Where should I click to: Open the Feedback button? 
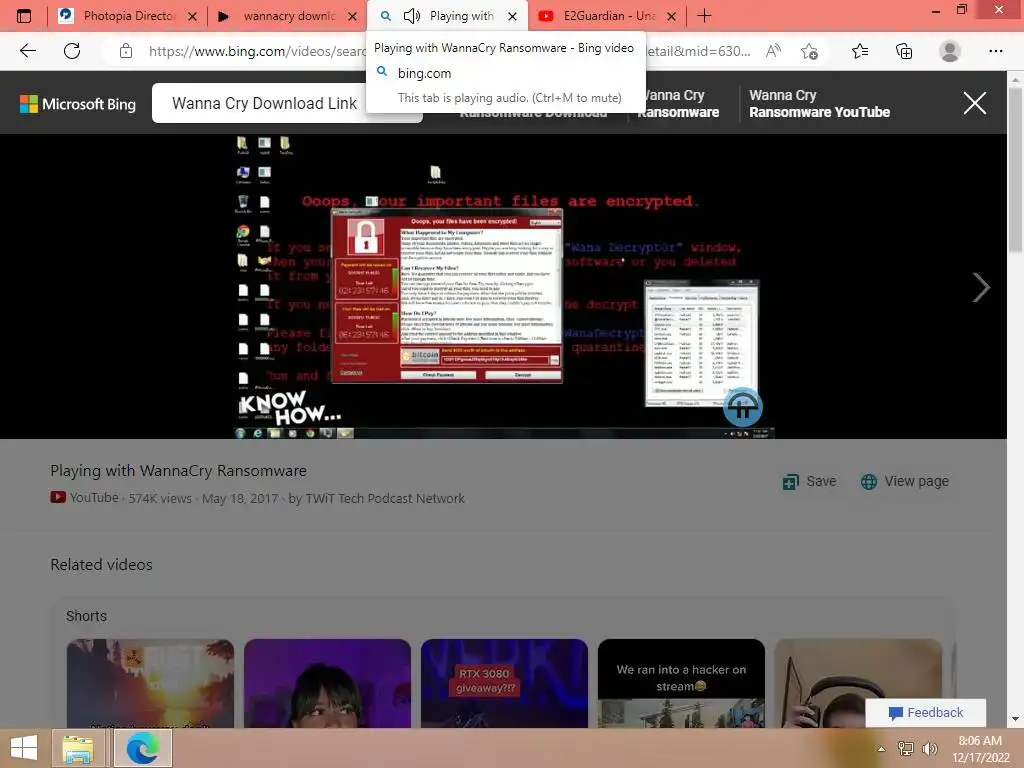[x=925, y=712]
